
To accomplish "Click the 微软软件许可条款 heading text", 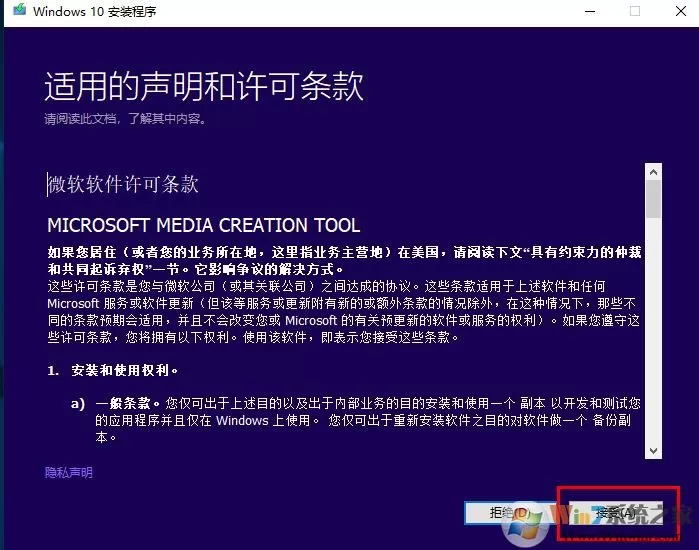I will point(123,184).
